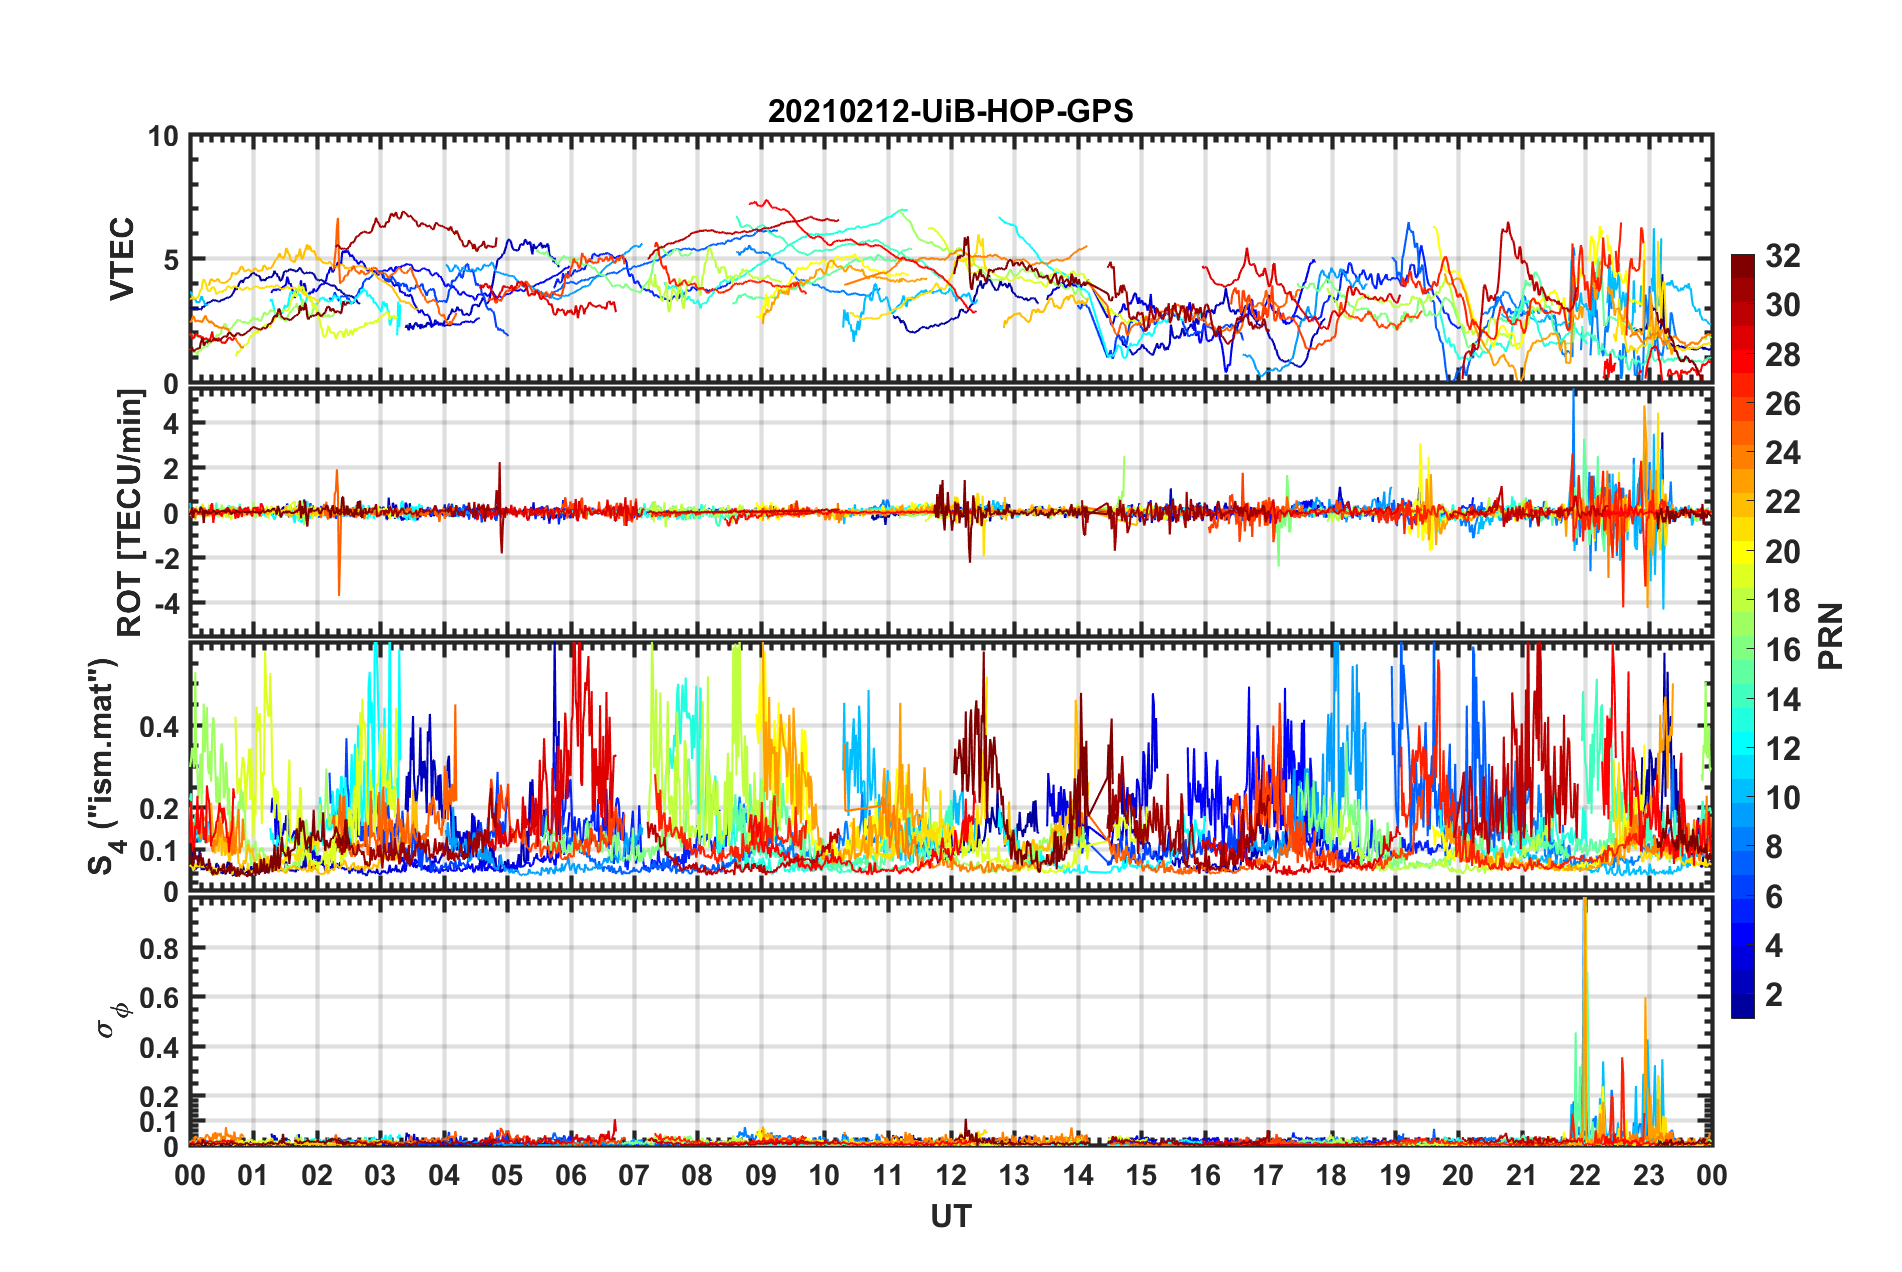Click the 18 tick on the PRN colorbar
Image resolution: width=1902 pixels, height=1272 pixels.
[x=1782, y=601]
